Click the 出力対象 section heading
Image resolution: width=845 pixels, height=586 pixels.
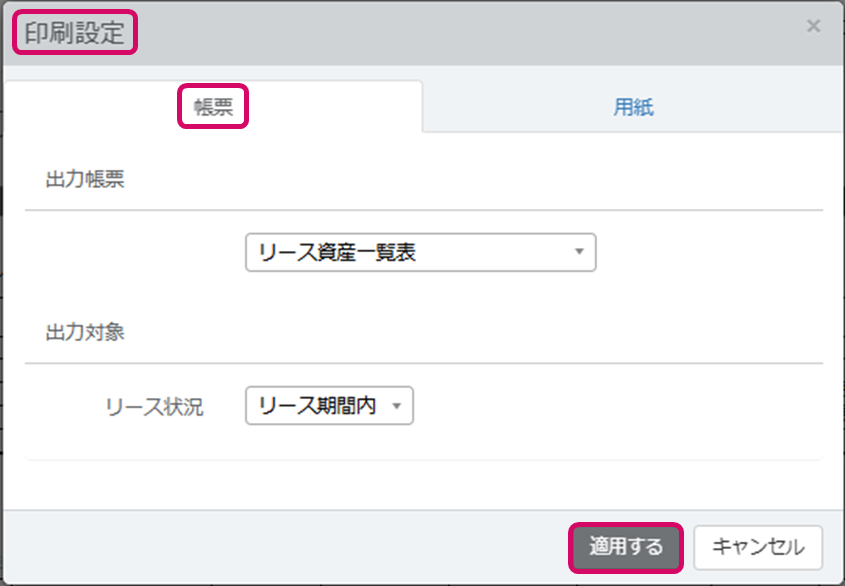[x=85, y=333]
